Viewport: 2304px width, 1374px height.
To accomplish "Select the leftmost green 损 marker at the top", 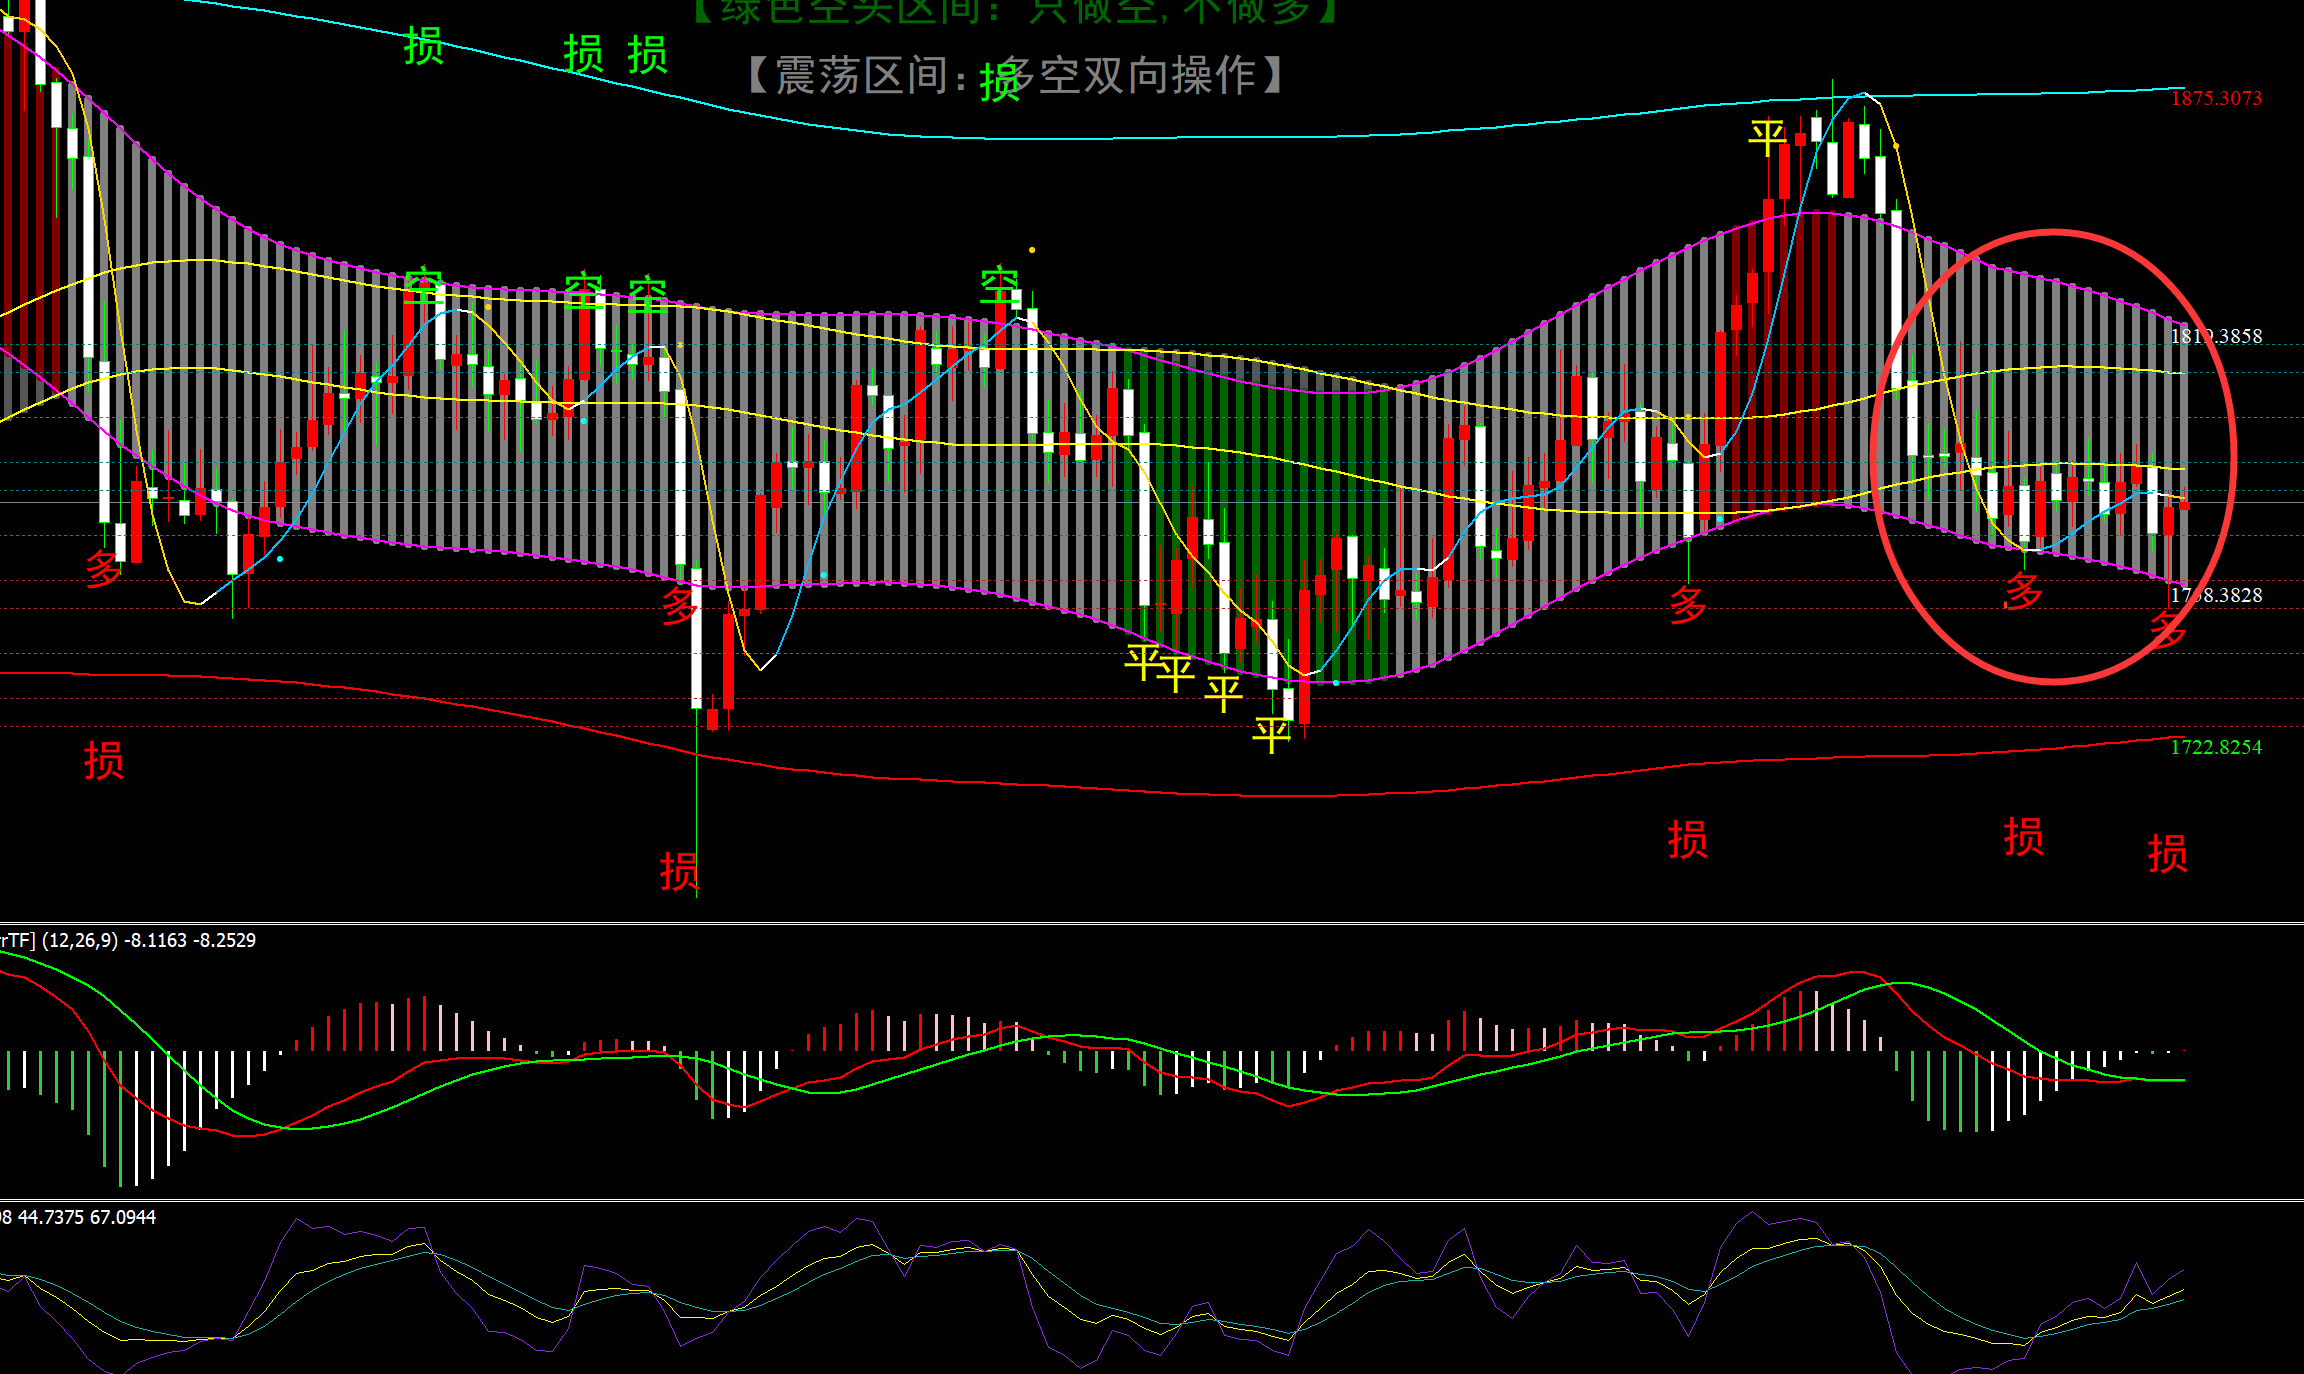I will pos(423,46).
